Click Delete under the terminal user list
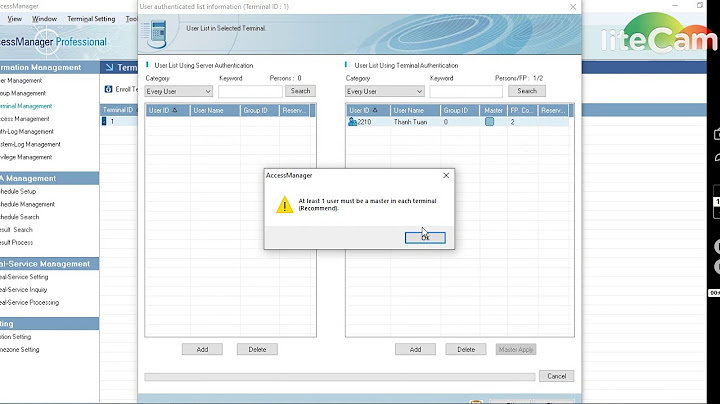Viewport: 720px width, 404px height. tap(466, 349)
